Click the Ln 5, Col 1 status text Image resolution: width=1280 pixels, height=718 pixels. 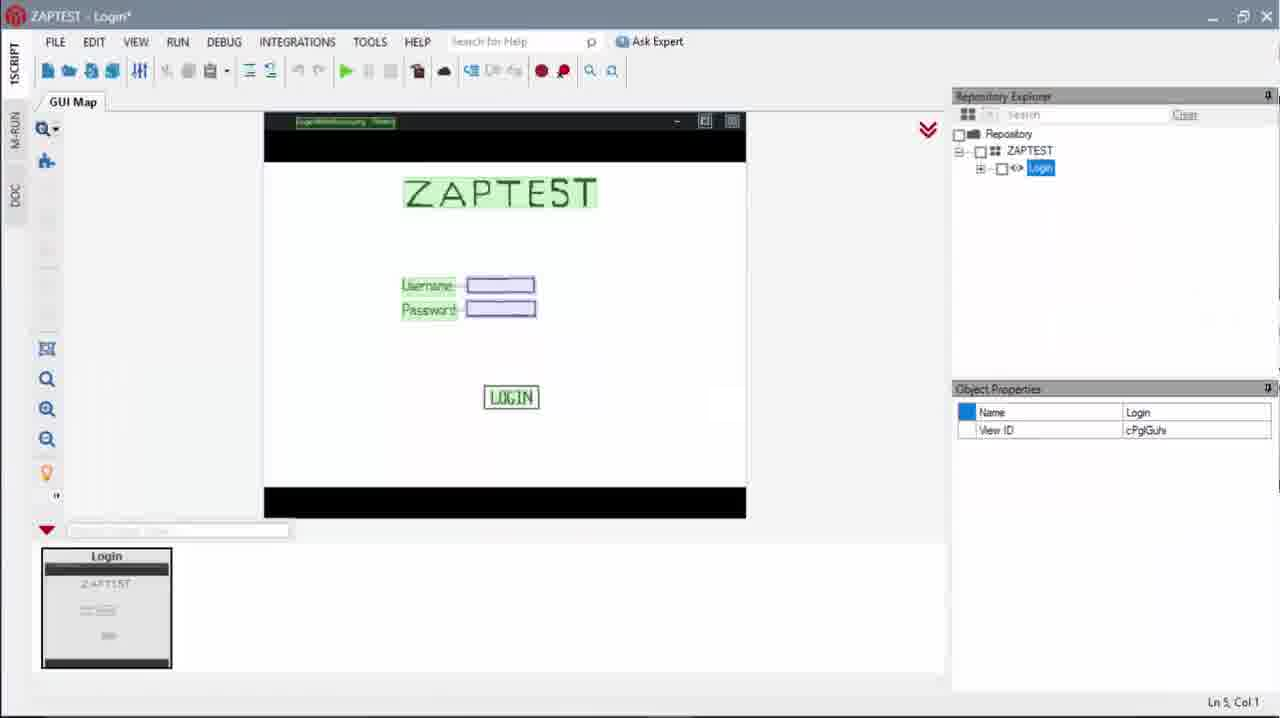tap(1234, 703)
